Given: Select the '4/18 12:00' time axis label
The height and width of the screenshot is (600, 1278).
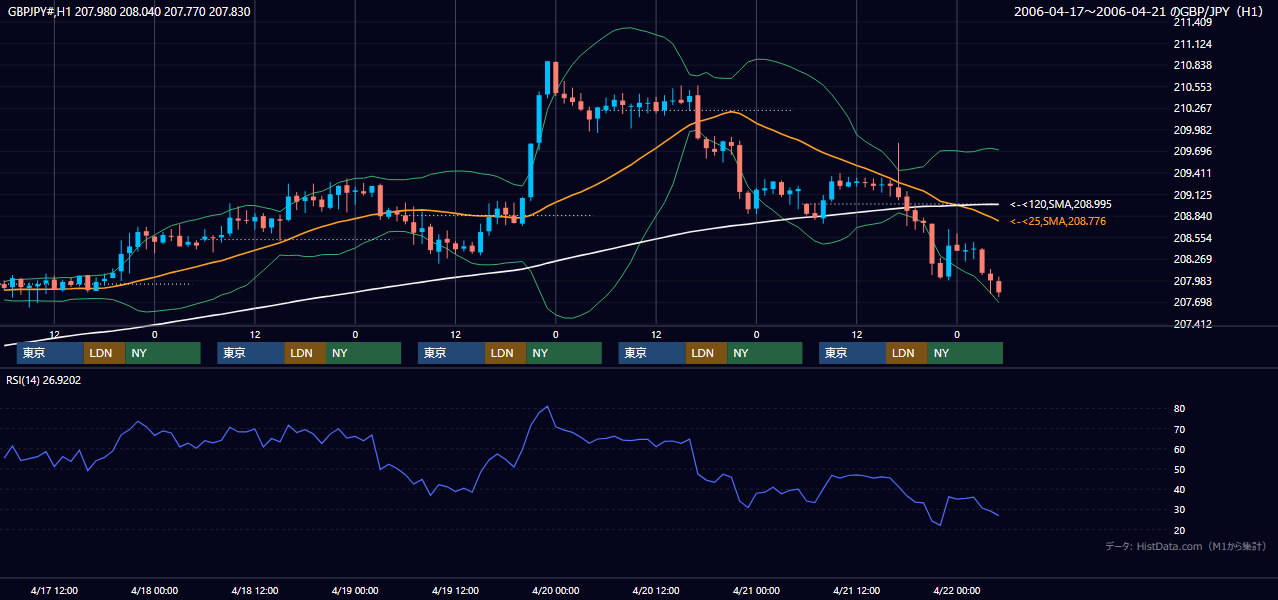Looking at the screenshot, I should [x=254, y=590].
